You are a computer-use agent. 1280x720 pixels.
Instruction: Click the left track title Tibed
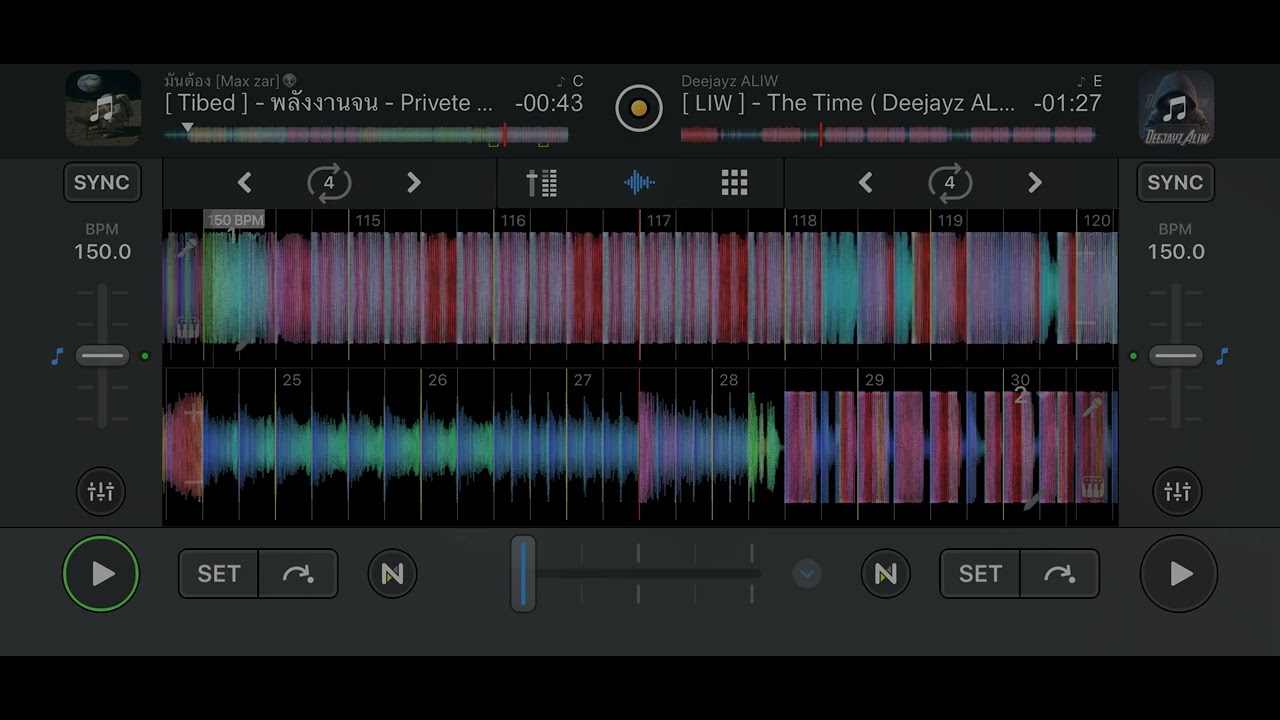point(329,103)
